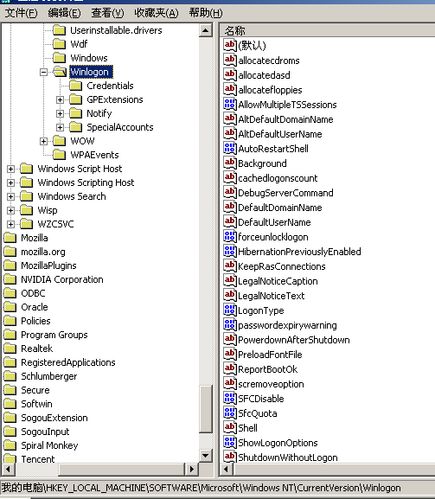Expand the Windows Script Host key
The width and height of the screenshot is (435, 499).
[x=11, y=169]
